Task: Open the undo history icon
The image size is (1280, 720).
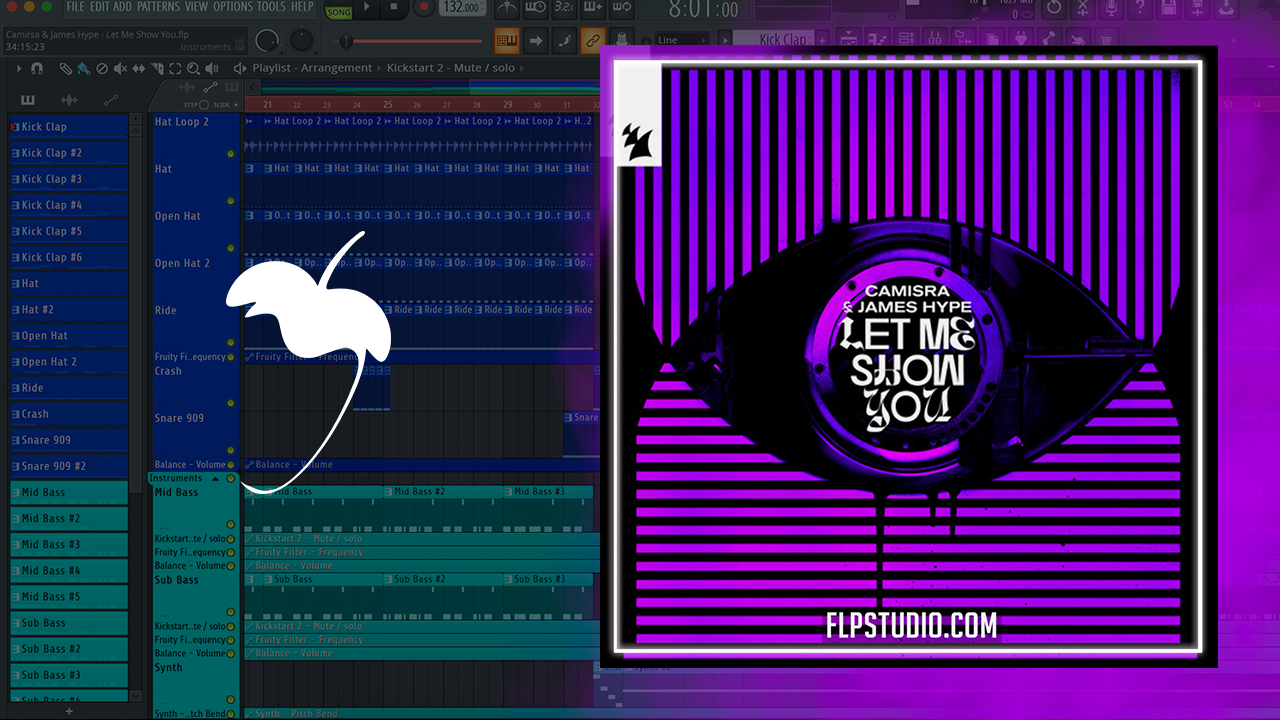Action: [x=1053, y=9]
